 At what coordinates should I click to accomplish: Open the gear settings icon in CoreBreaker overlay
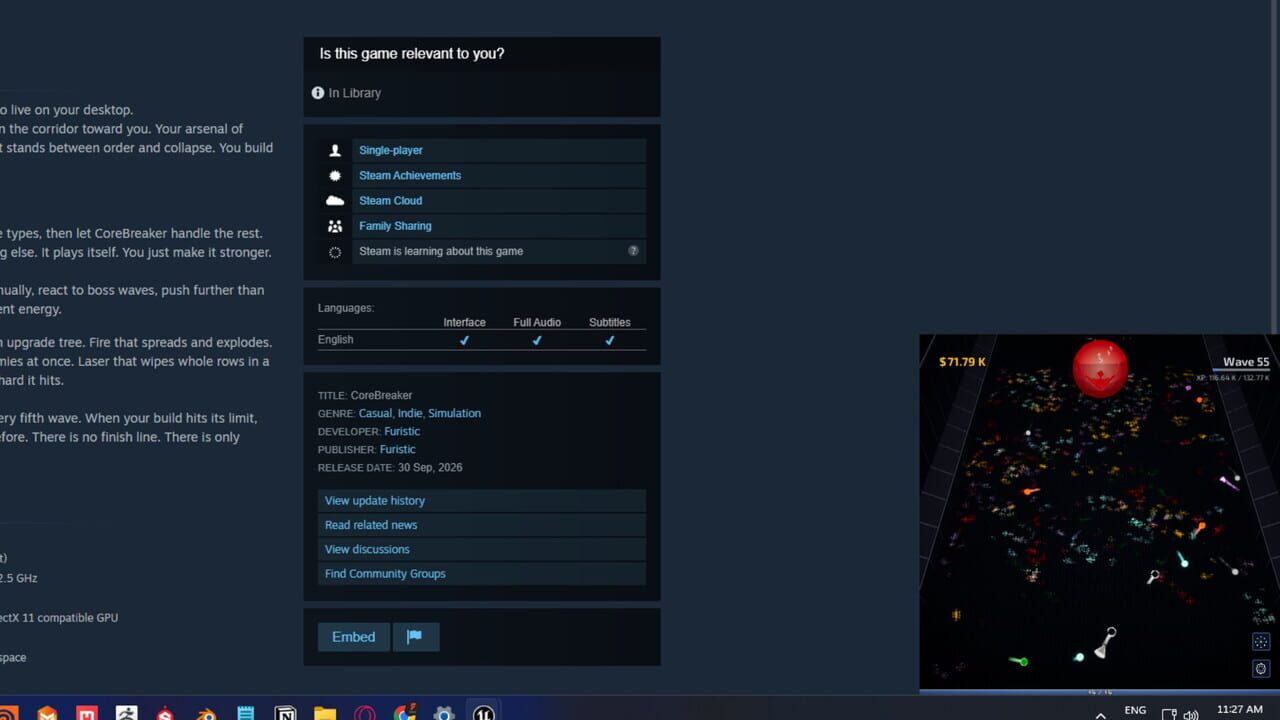coord(1261,668)
